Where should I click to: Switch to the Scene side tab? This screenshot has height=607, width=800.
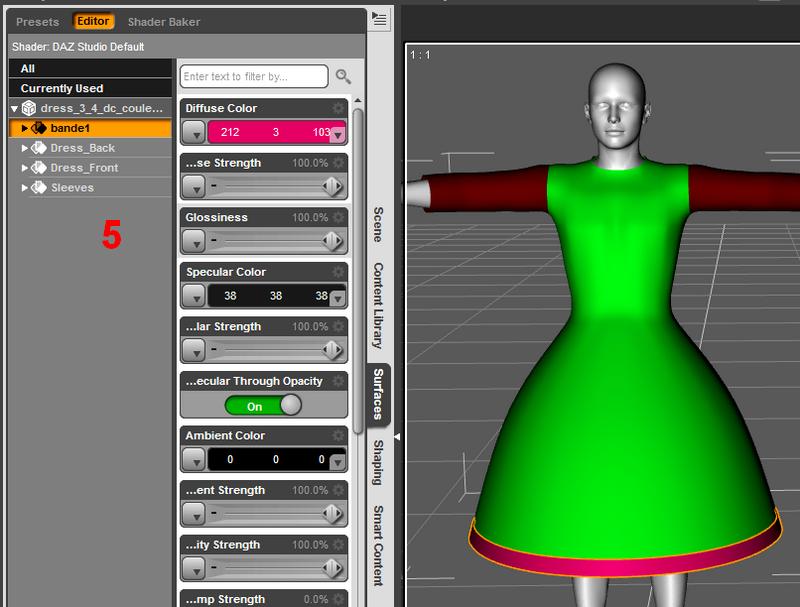point(378,224)
